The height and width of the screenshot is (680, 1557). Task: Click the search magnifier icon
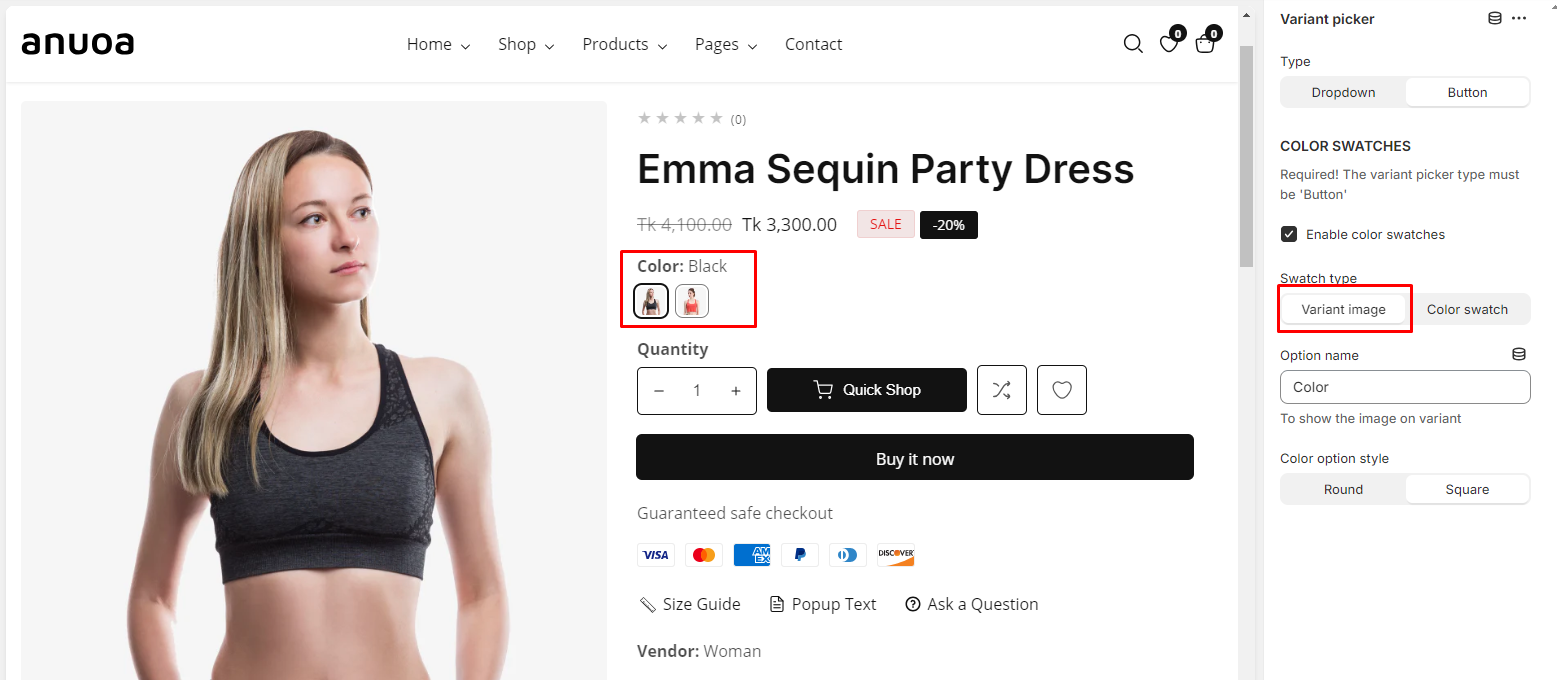pyautogui.click(x=1133, y=44)
